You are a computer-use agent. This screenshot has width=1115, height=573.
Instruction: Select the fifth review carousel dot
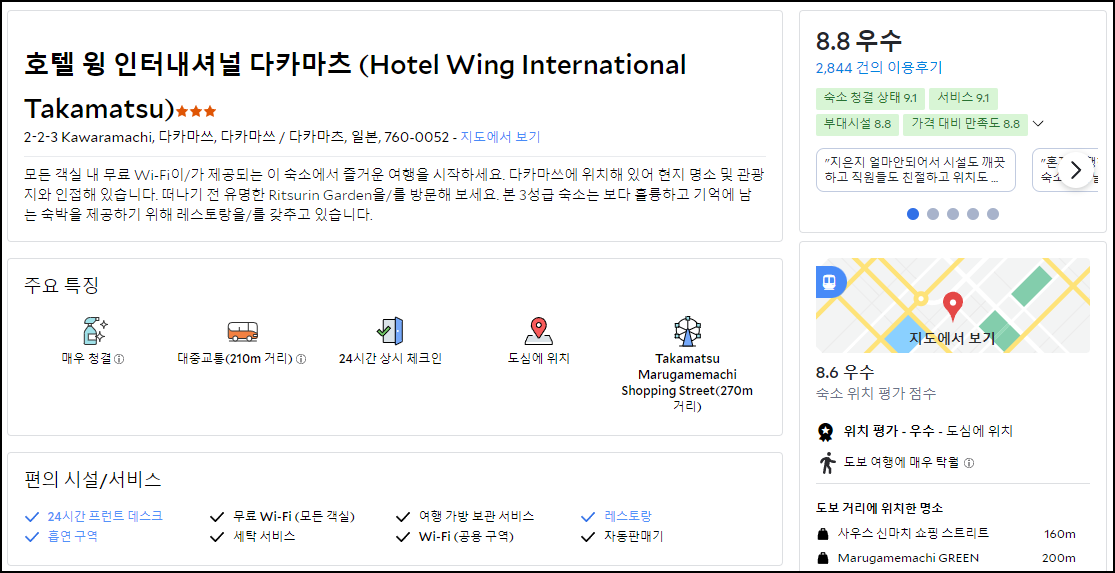tap(993, 214)
